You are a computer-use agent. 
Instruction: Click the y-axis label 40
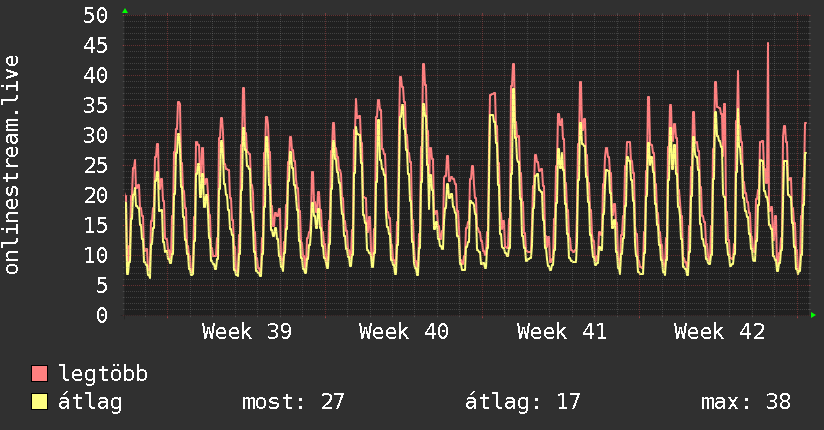click(x=96, y=75)
